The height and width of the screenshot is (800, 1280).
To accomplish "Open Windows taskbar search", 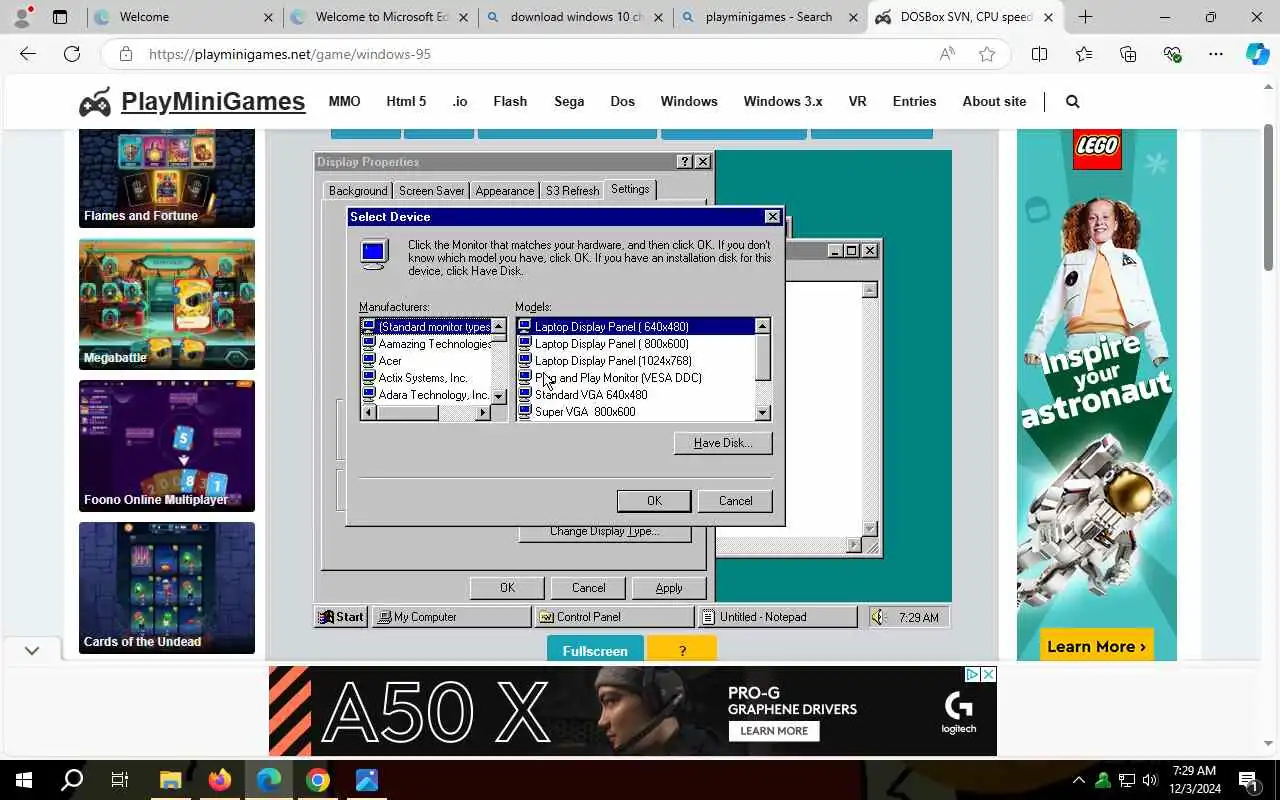I will click(x=72, y=780).
